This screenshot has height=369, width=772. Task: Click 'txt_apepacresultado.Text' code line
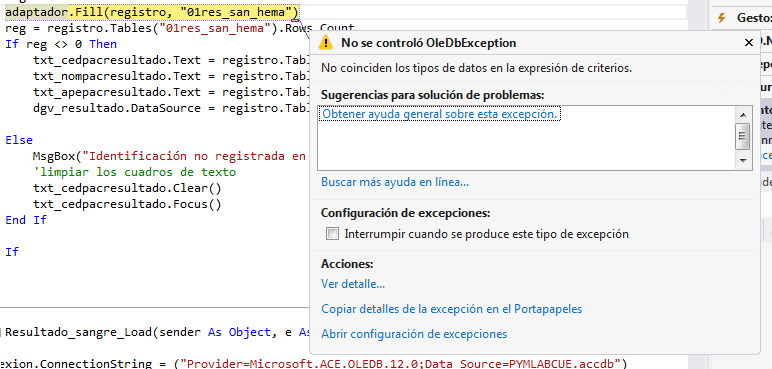pos(171,92)
